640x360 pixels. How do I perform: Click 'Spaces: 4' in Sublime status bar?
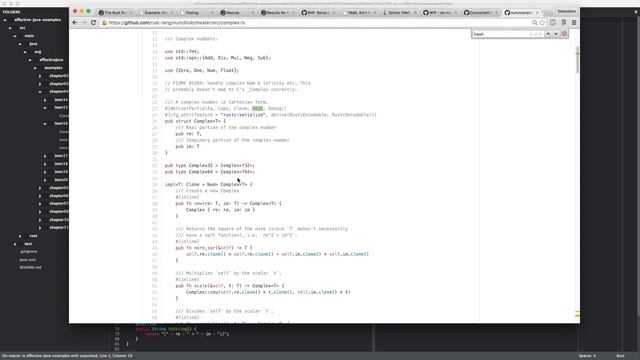pyautogui.click(x=587, y=356)
